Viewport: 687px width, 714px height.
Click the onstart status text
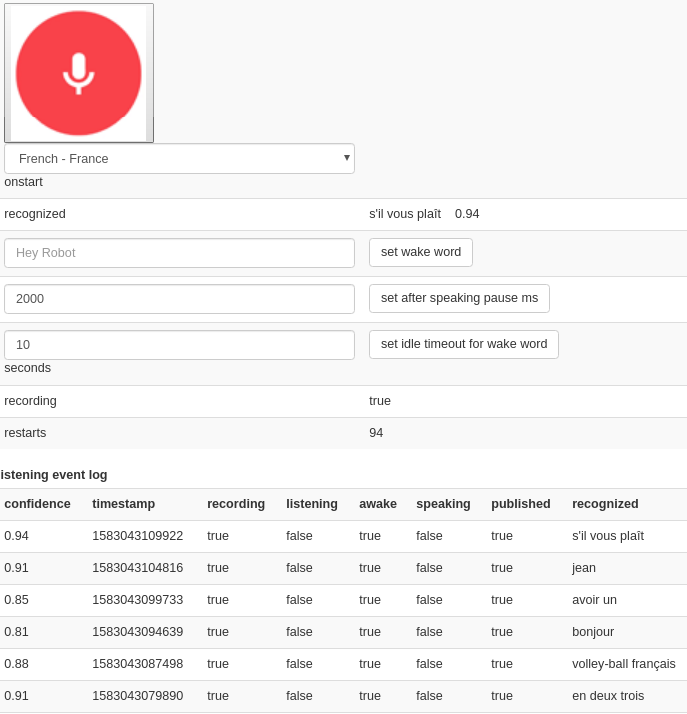(23, 182)
